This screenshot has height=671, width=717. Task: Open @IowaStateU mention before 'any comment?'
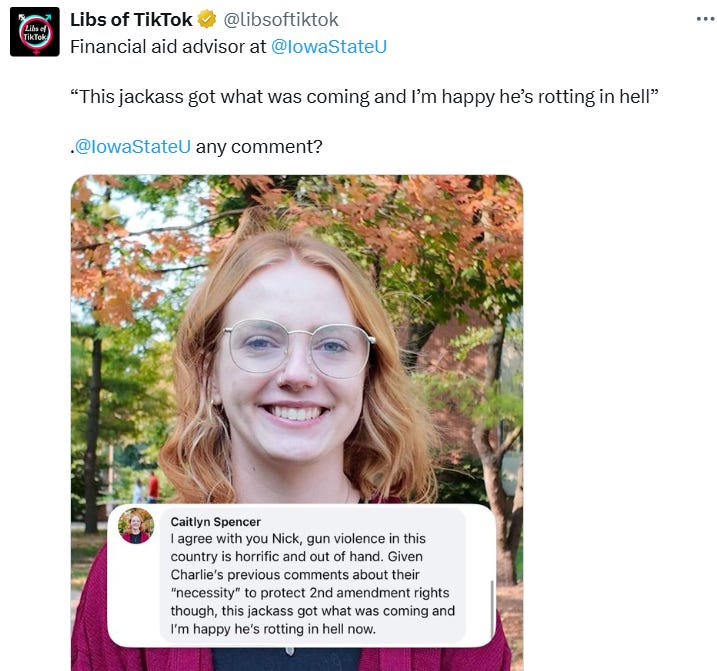[x=132, y=147]
